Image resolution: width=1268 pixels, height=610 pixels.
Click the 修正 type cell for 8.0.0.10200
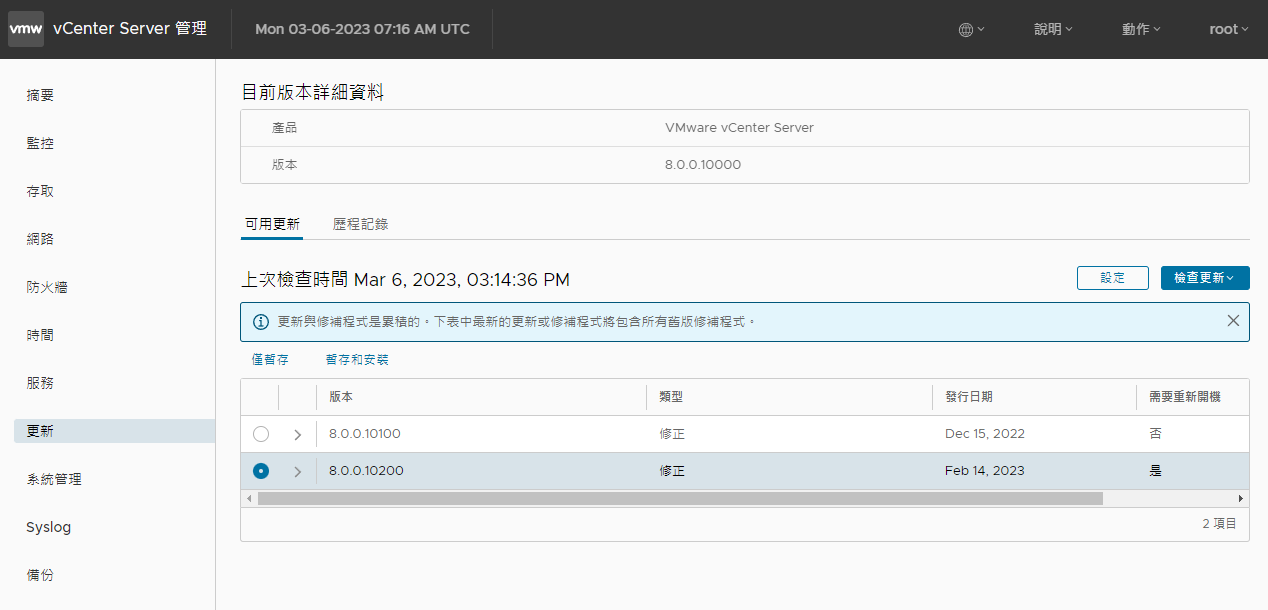click(672, 471)
